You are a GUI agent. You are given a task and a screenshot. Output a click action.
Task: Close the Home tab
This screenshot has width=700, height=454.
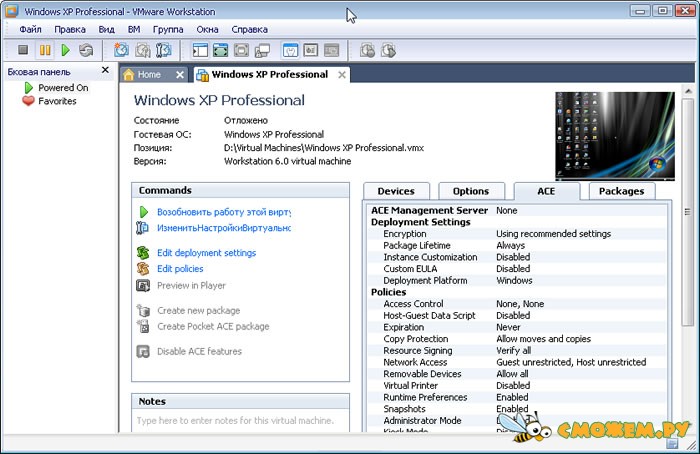coord(179,75)
